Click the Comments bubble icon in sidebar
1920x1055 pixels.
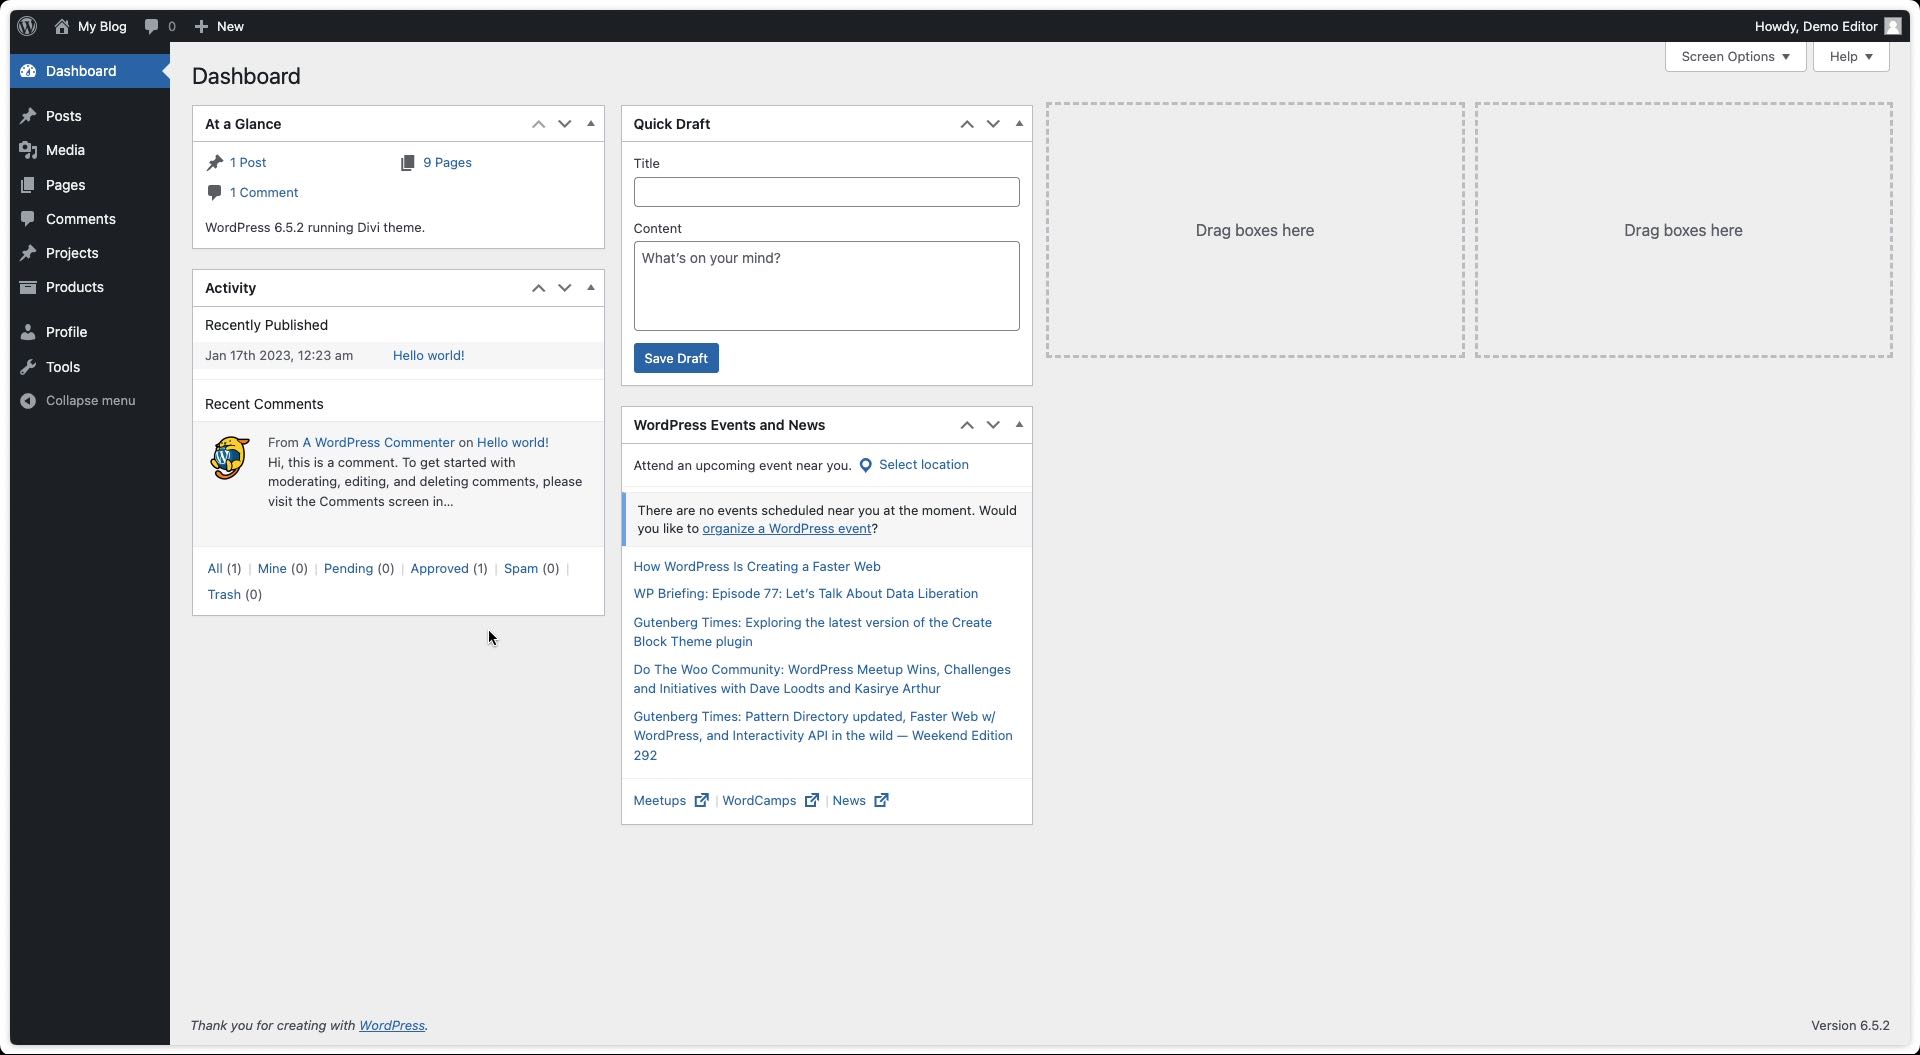[x=28, y=219]
